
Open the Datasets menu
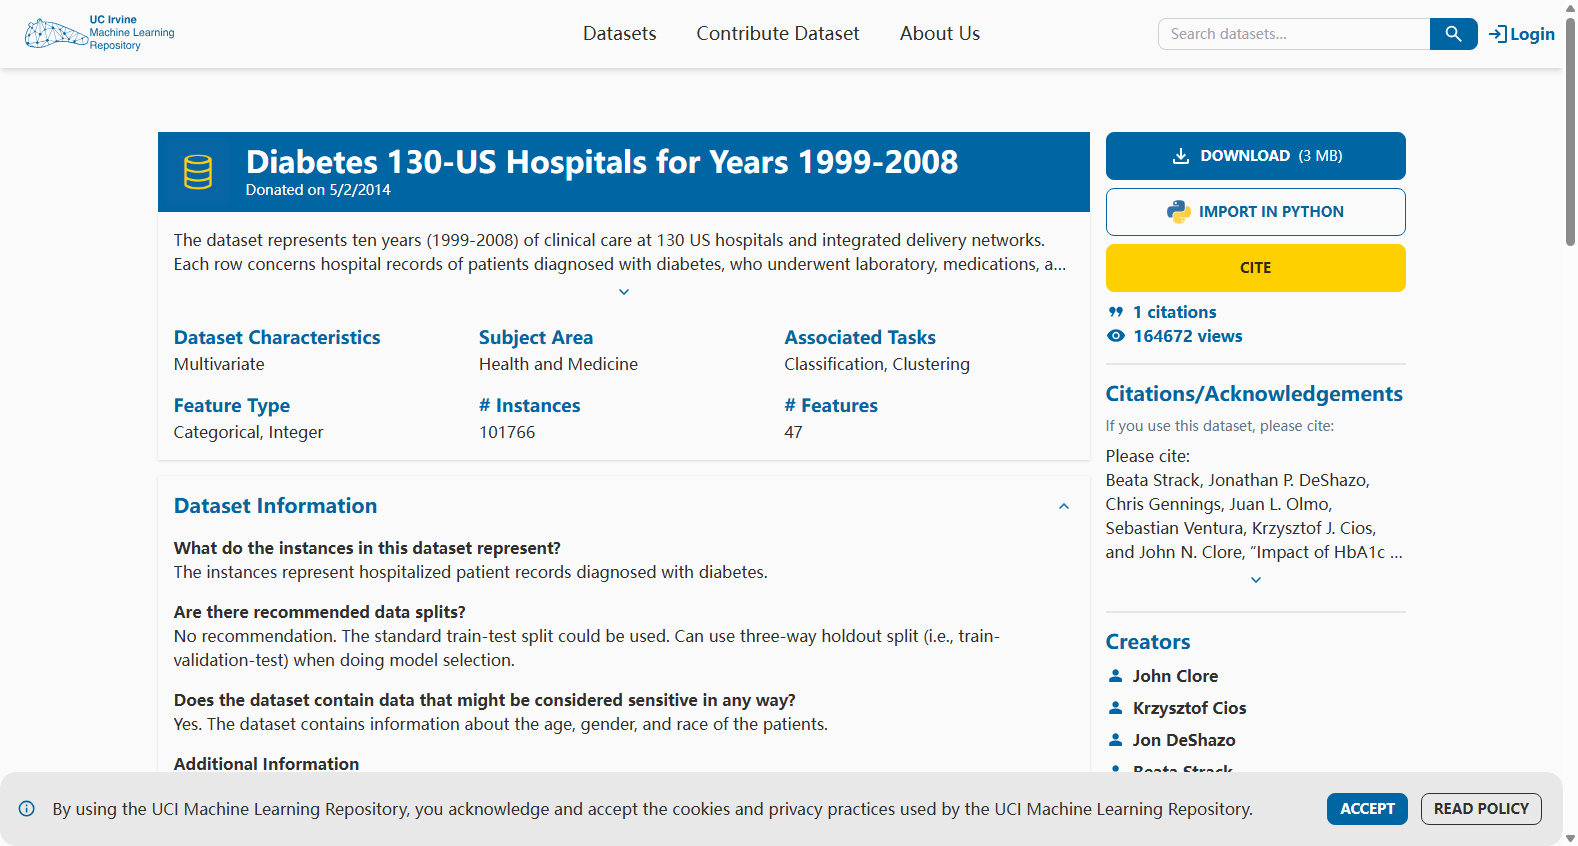(x=620, y=34)
